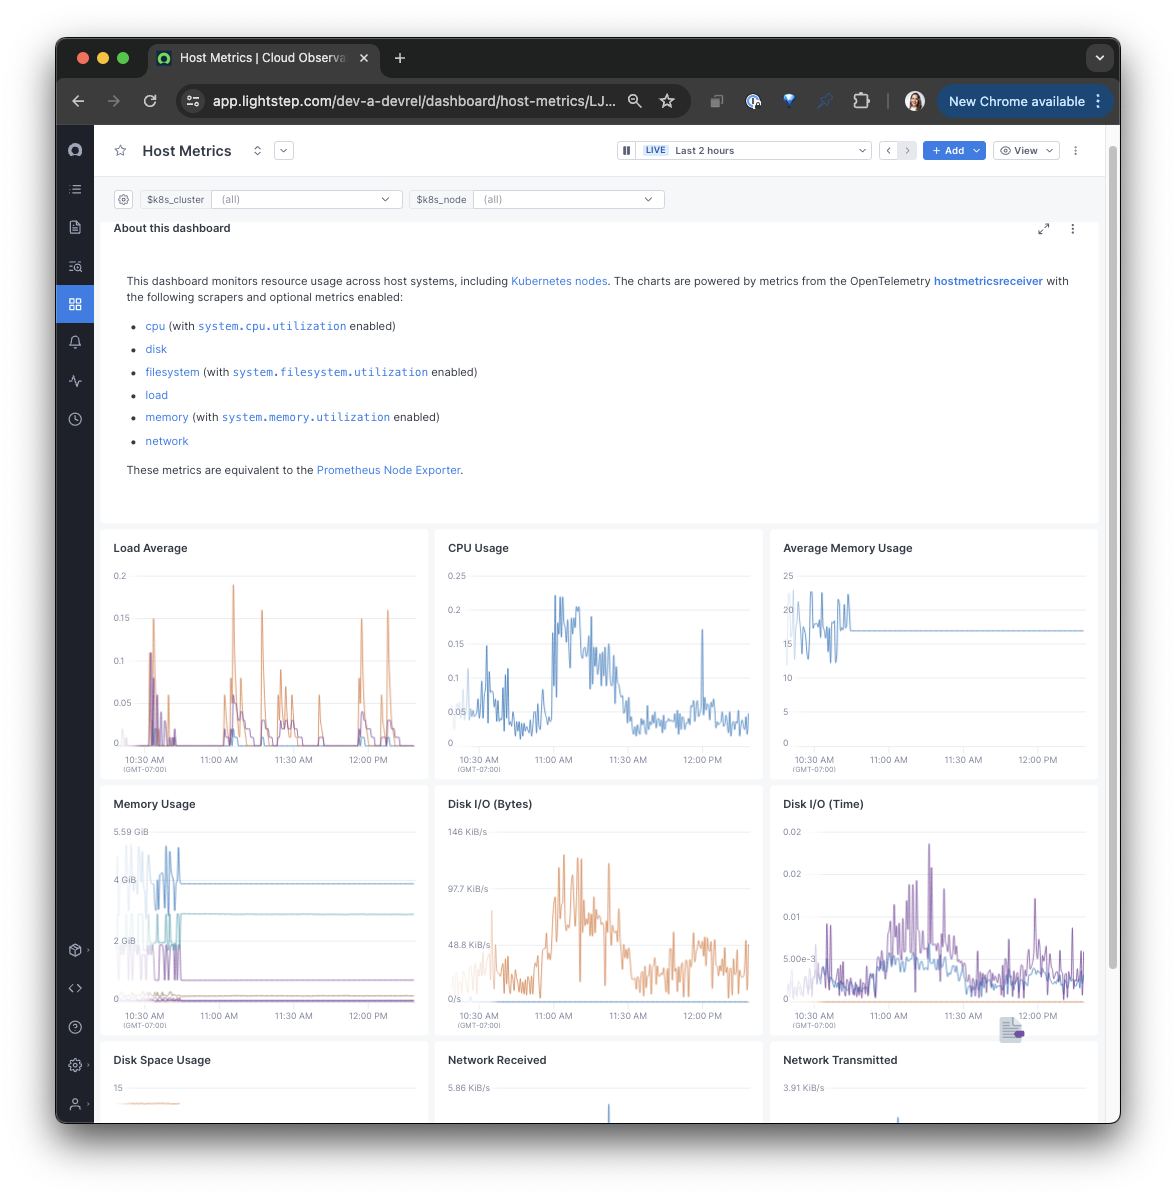Open the Prometheus Node Exporter link
Image resolution: width=1176 pixels, height=1197 pixels.
[388, 469]
